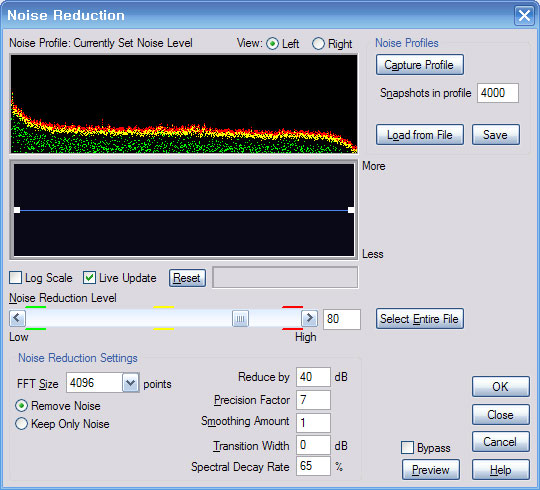Click the Snapshots in profile field
This screenshot has height=490, width=540.
498,93
